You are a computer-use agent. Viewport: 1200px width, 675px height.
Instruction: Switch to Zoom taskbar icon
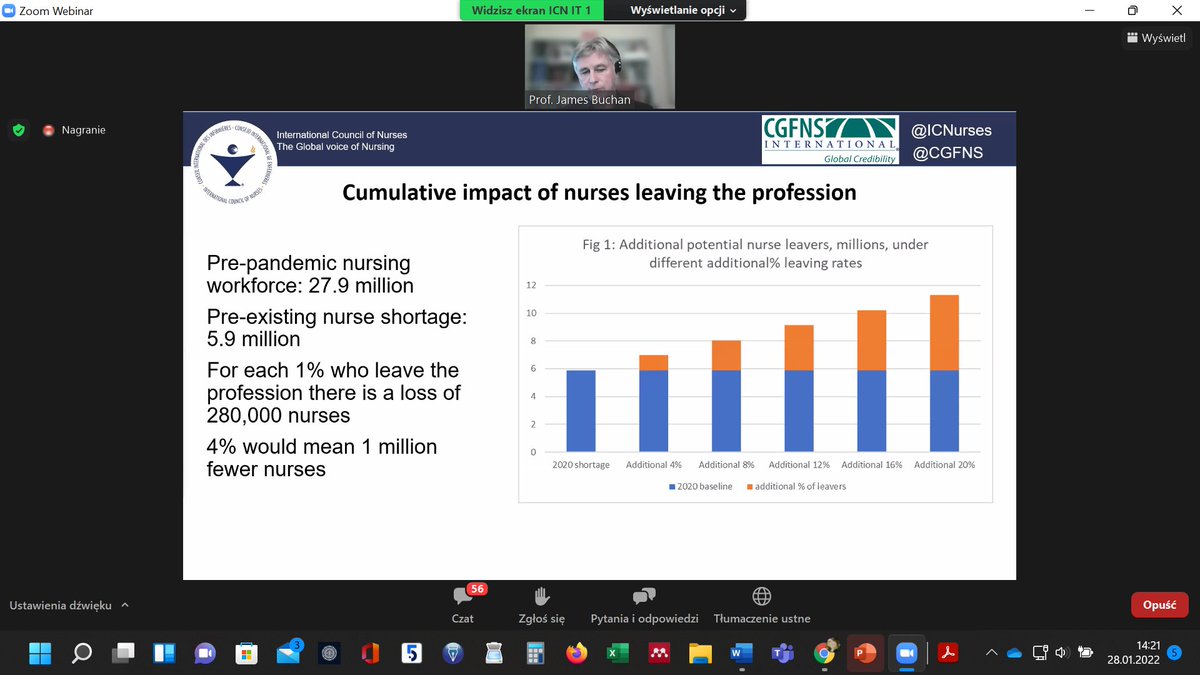pos(906,653)
